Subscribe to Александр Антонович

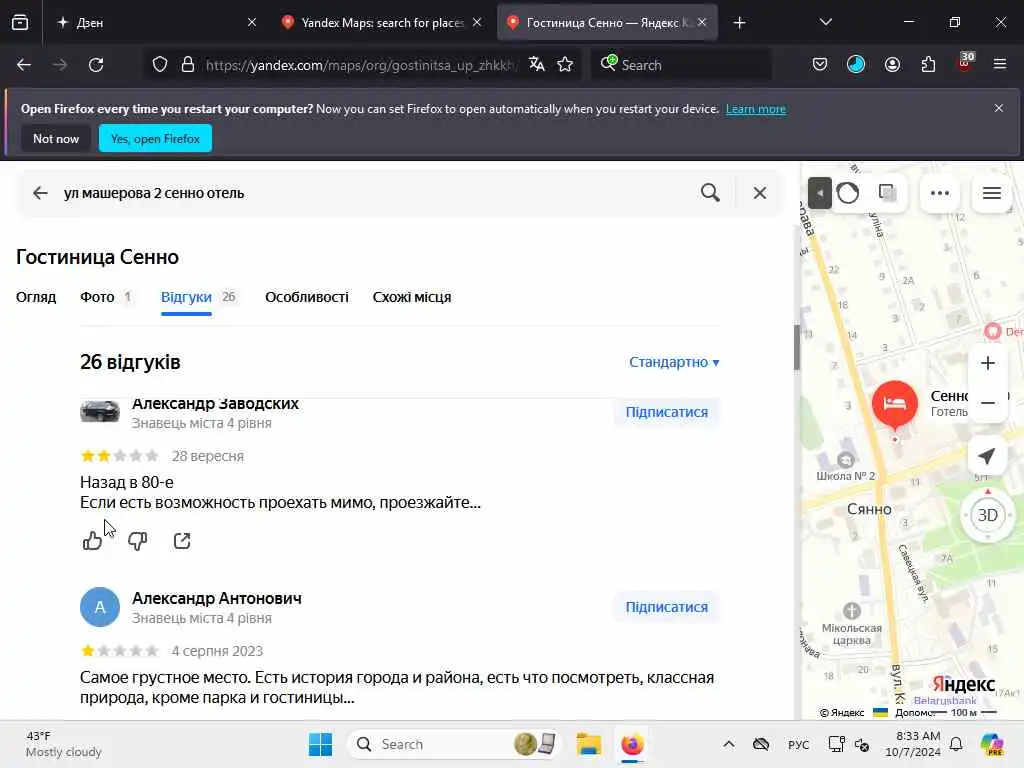(667, 607)
